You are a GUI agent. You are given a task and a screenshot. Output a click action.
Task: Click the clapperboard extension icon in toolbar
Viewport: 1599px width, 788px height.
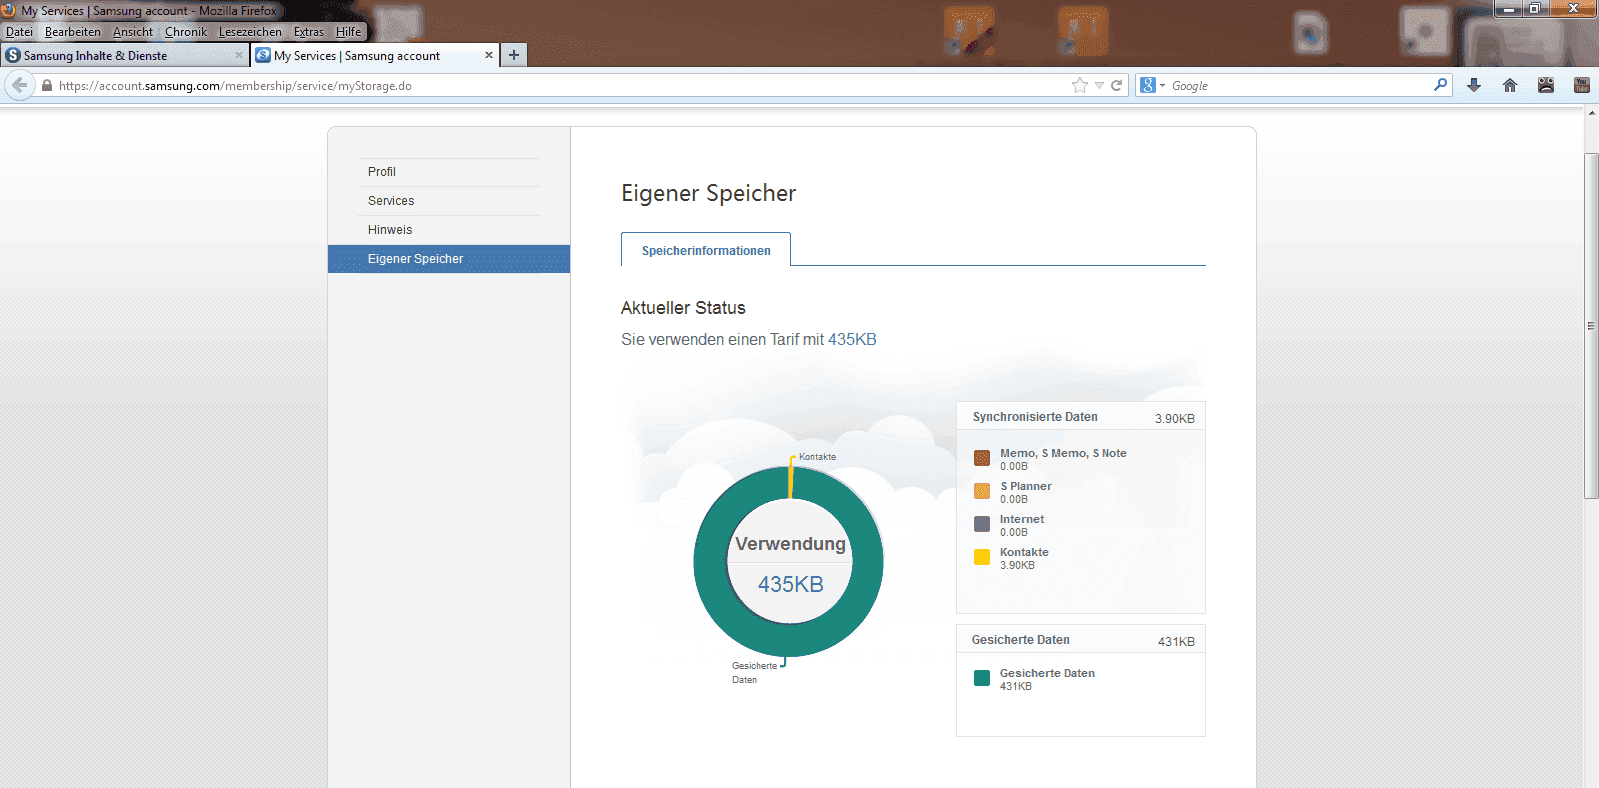[x=1546, y=85]
